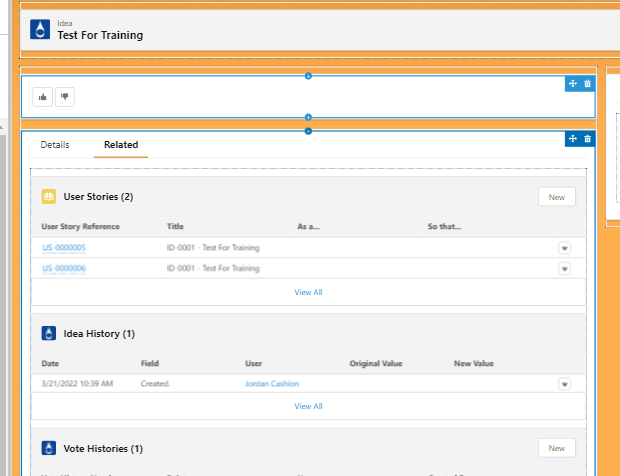
Task: Open the US-0000005 user story link
Action: pyautogui.click(x=64, y=248)
